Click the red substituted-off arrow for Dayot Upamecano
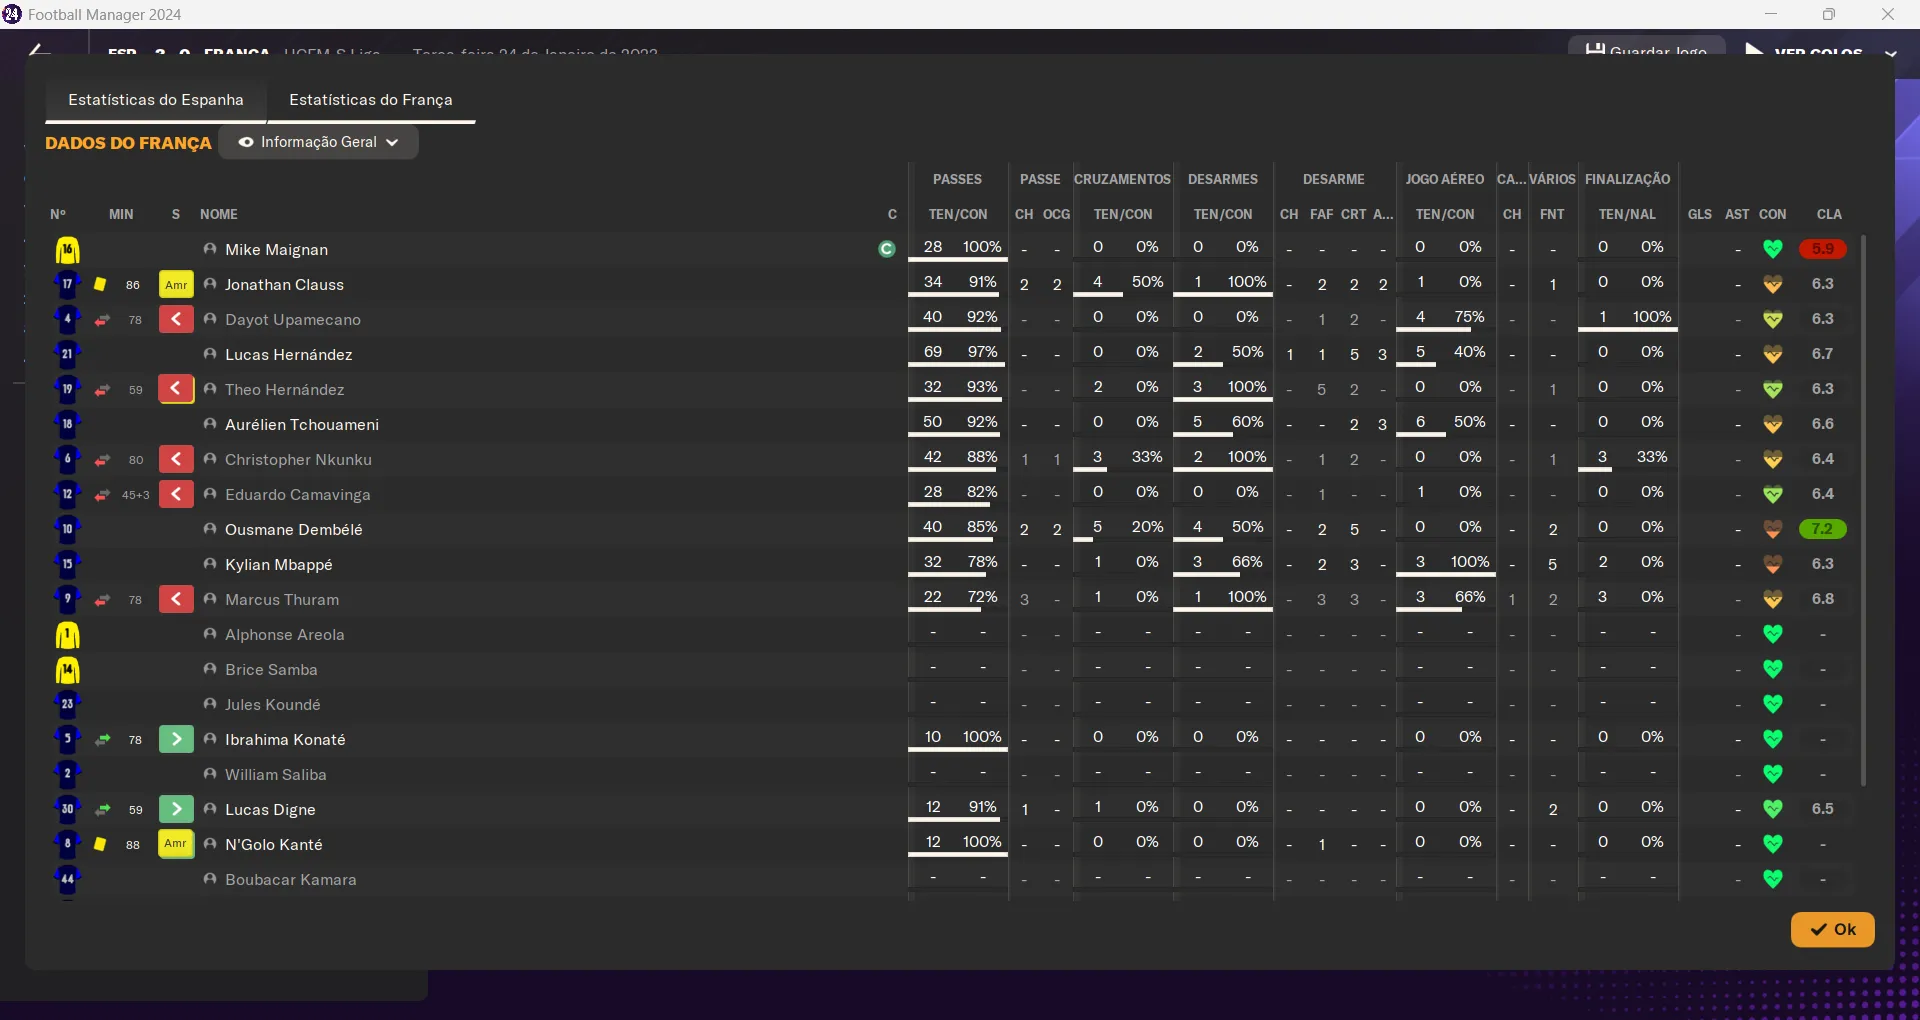The height and width of the screenshot is (1020, 1920). coord(176,320)
